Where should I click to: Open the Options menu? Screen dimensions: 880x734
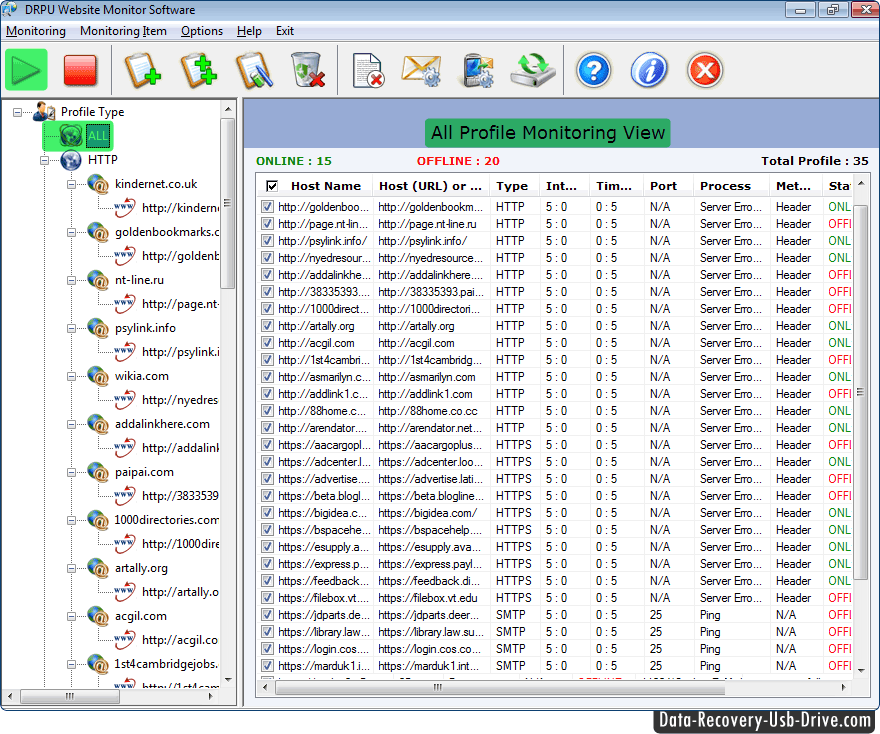point(202,31)
